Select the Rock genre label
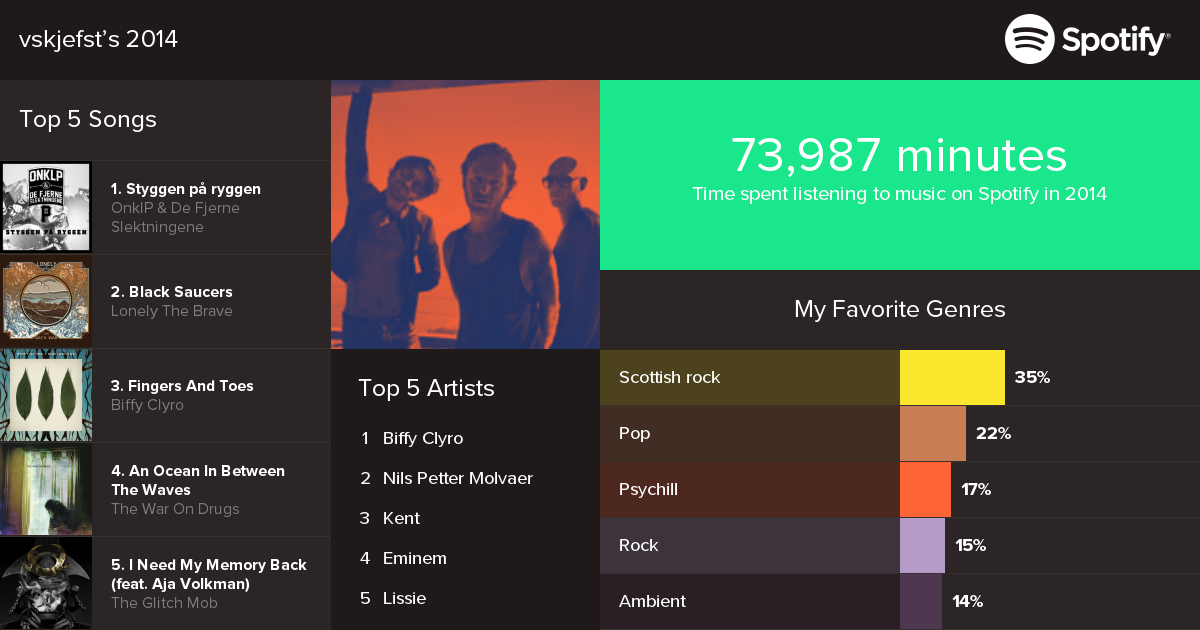 (x=639, y=545)
